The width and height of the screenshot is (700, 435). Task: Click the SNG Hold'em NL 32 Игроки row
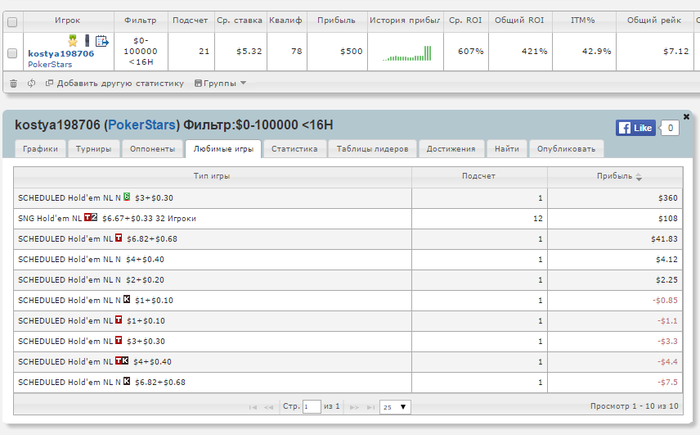click(x=348, y=218)
